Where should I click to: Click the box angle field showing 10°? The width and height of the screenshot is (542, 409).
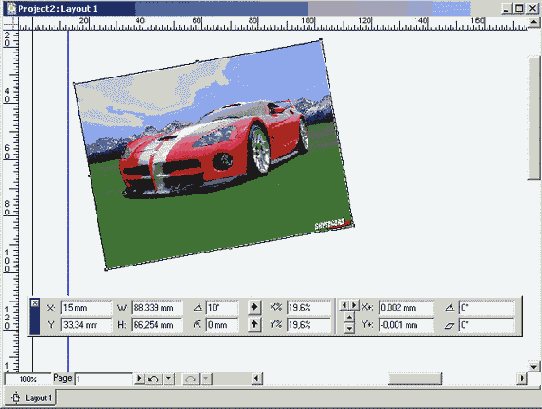point(222,308)
